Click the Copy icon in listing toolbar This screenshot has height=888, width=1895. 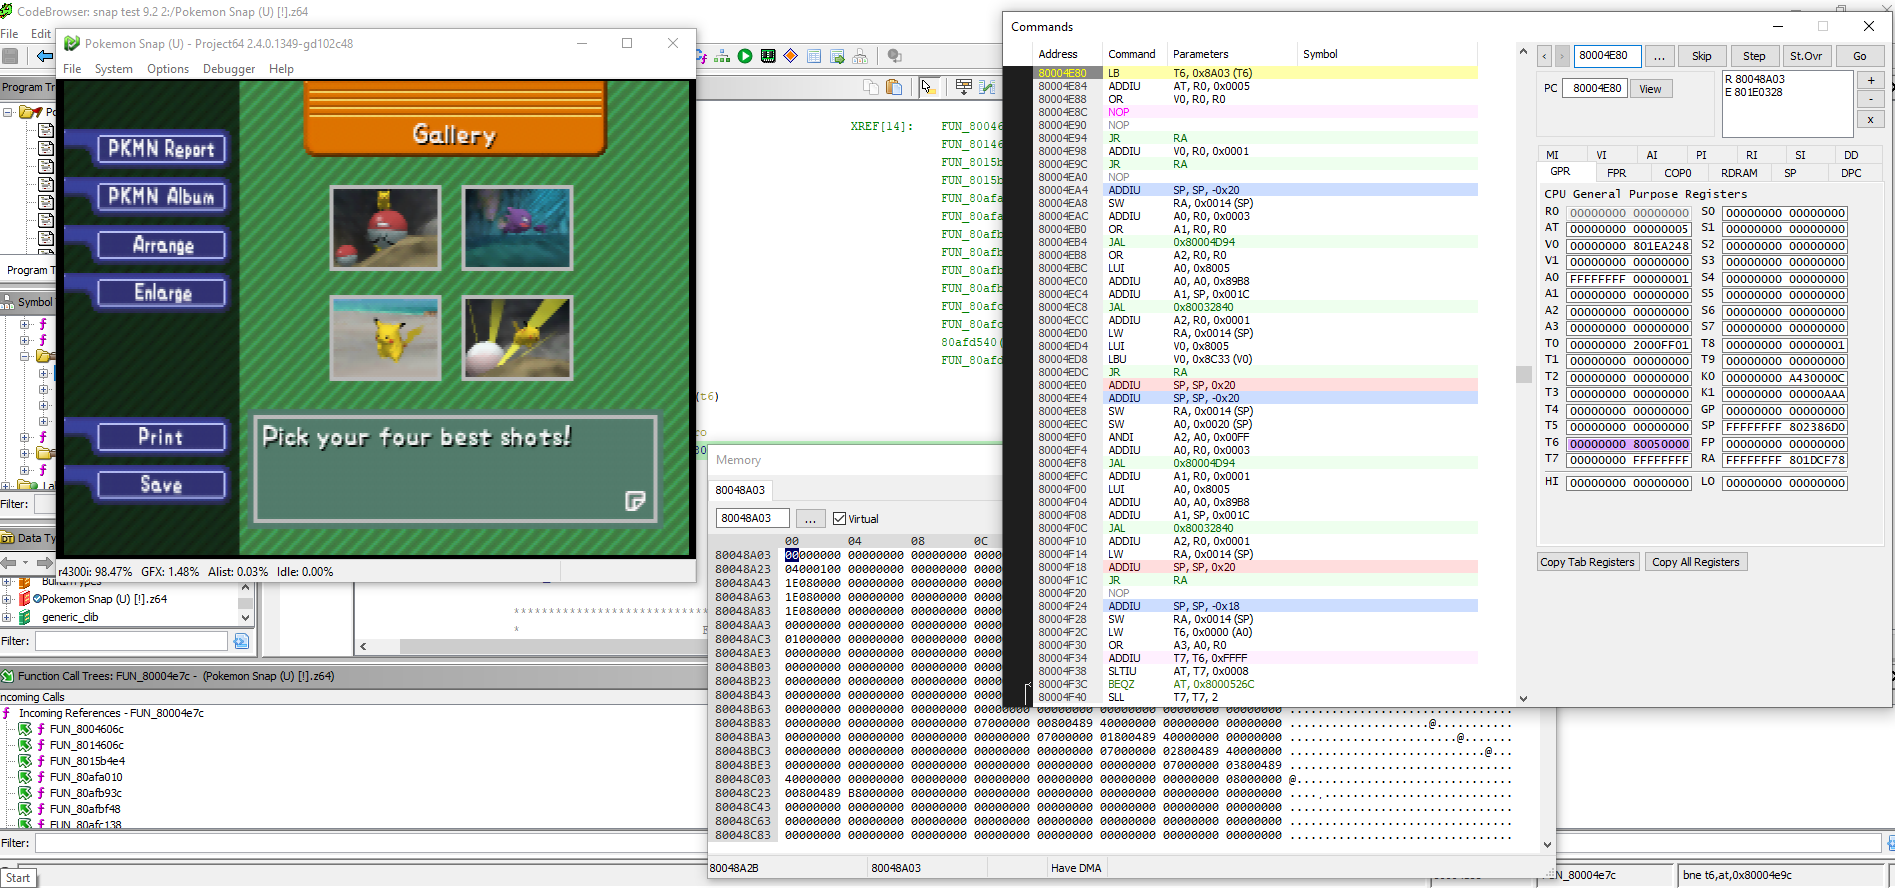(871, 87)
